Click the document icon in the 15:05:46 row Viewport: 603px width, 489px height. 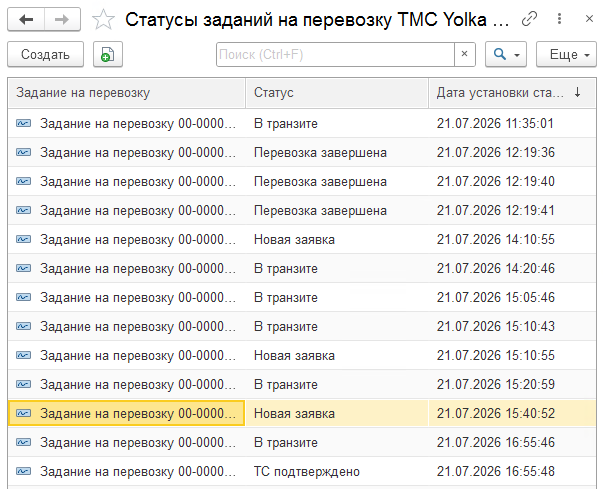23,297
